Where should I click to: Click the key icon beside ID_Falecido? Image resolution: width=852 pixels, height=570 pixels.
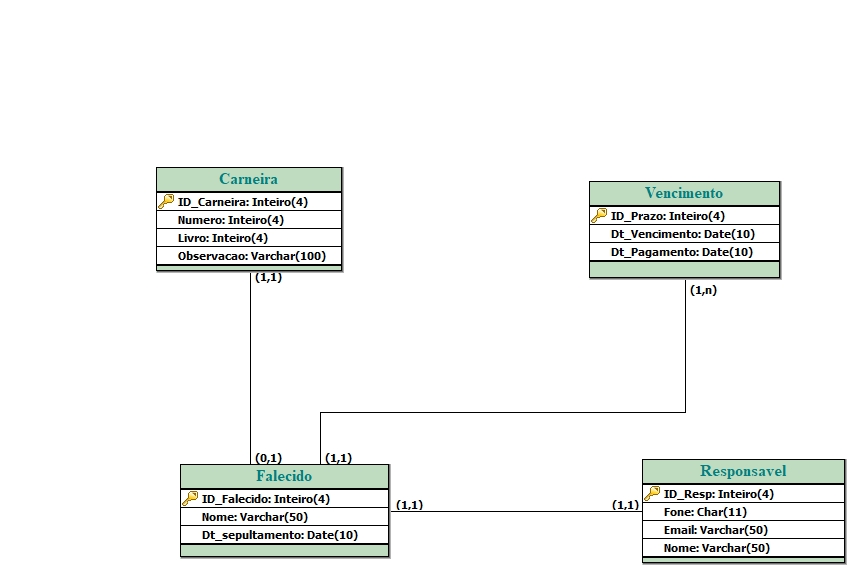[190, 498]
